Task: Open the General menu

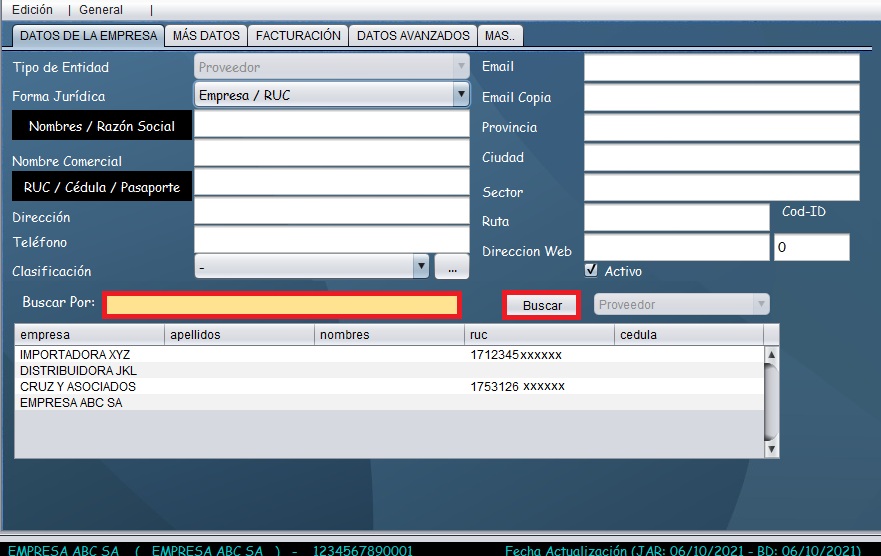Action: click(x=101, y=10)
